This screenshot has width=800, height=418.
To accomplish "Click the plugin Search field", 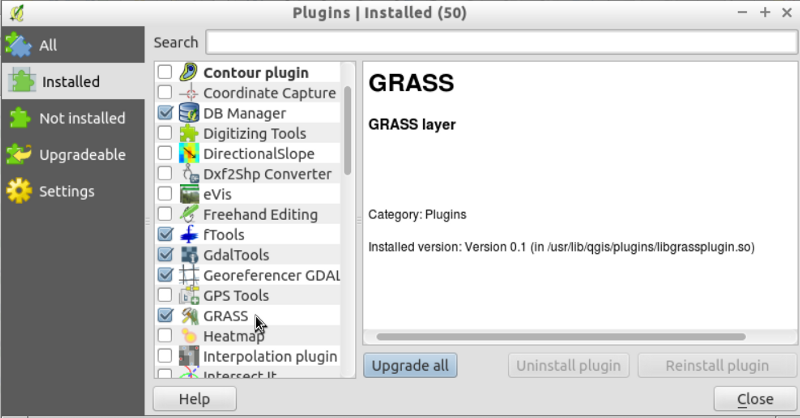I will (x=501, y=42).
